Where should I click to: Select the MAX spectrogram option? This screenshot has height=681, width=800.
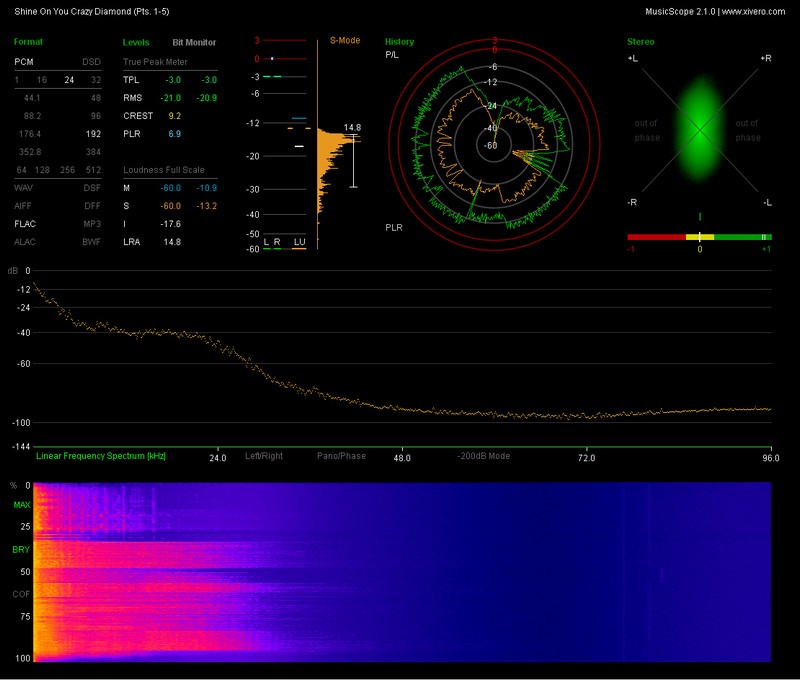(21, 505)
